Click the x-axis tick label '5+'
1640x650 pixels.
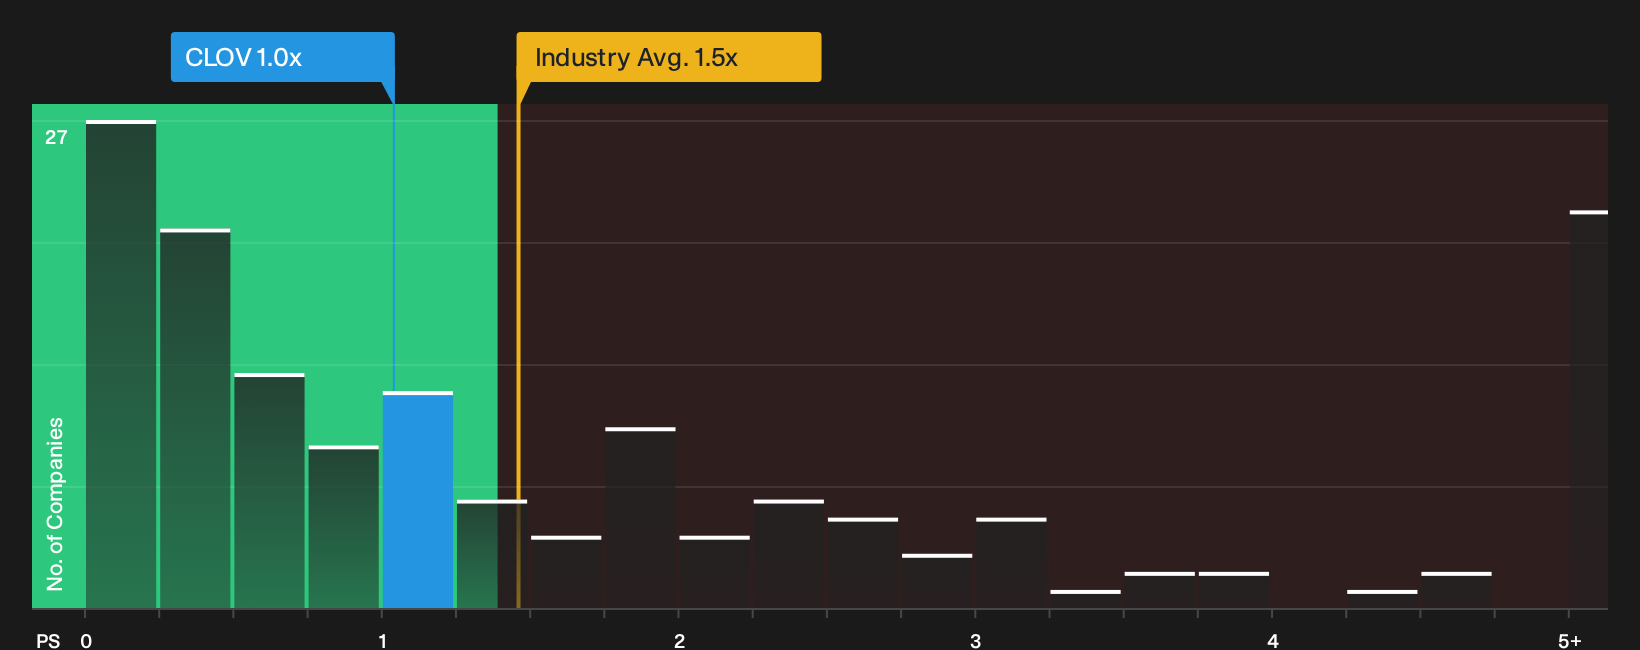(1570, 641)
